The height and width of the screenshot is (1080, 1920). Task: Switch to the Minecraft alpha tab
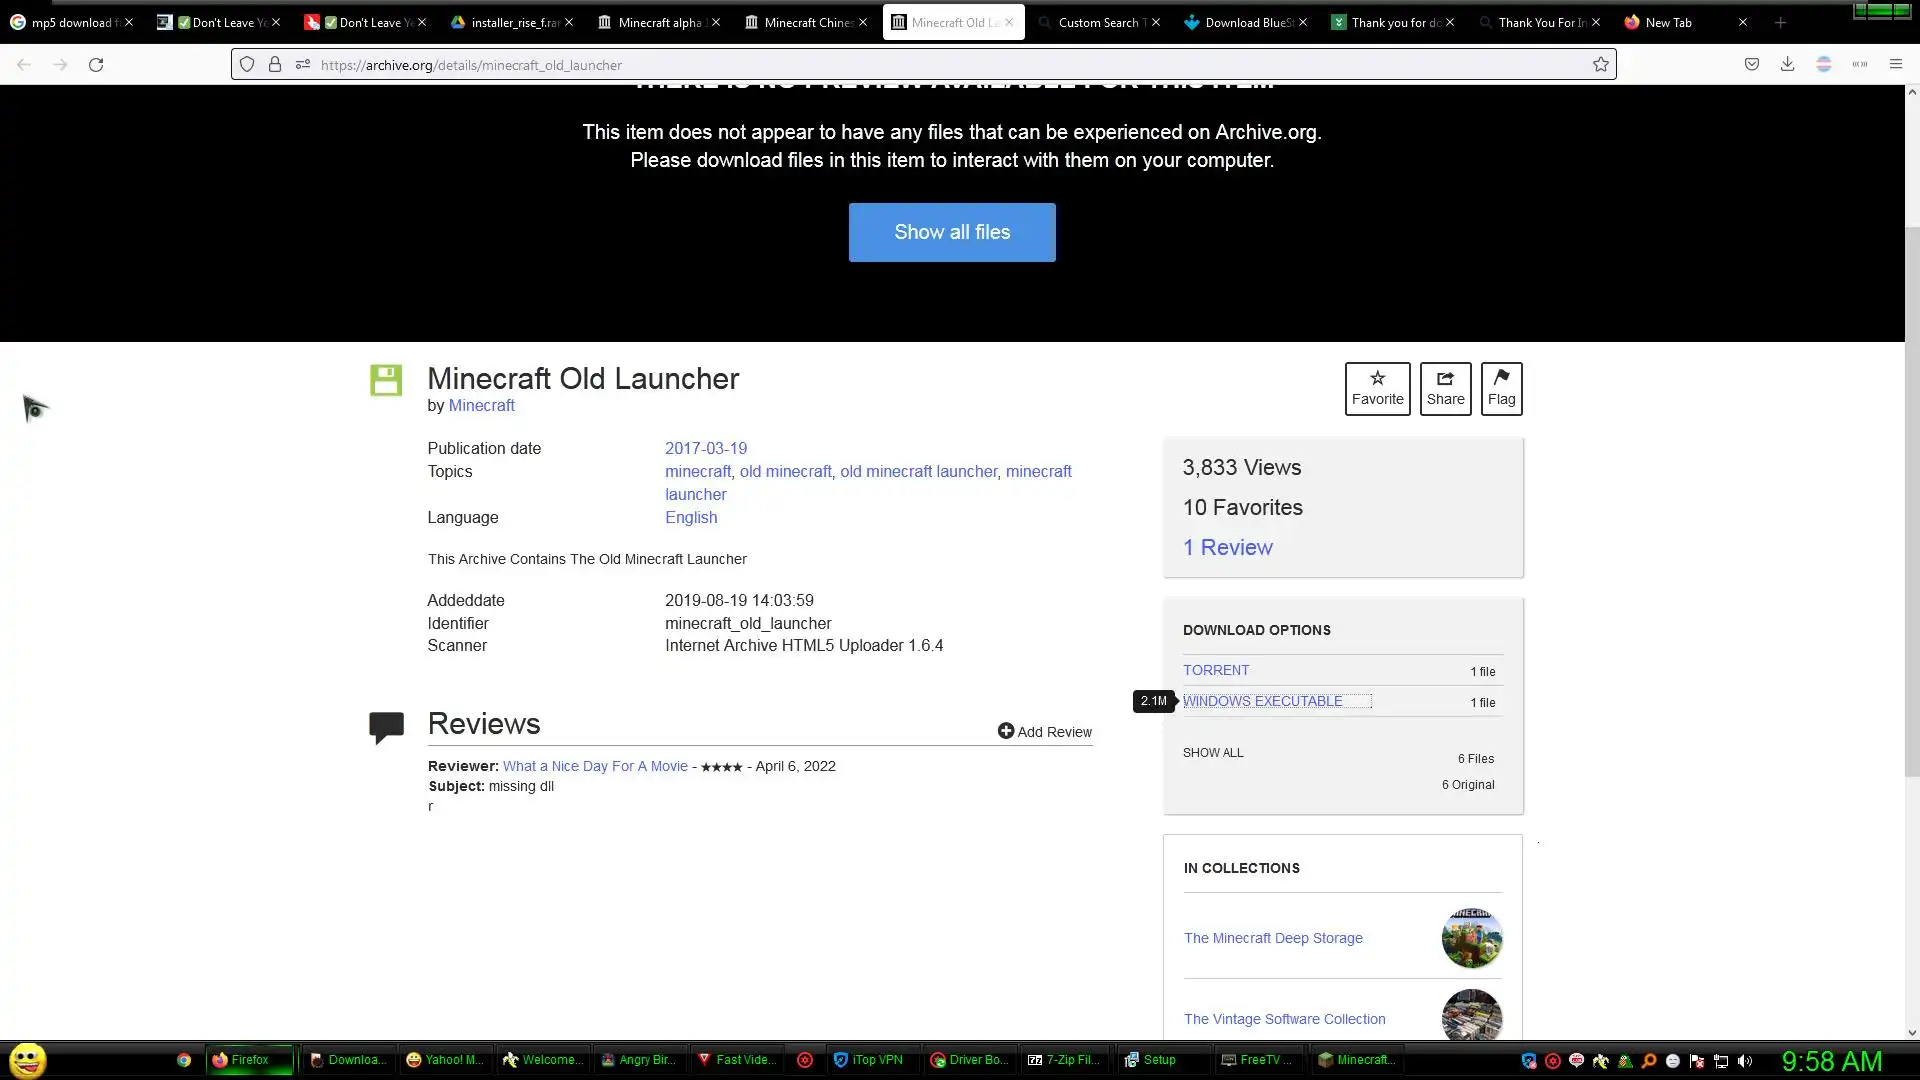(x=658, y=22)
